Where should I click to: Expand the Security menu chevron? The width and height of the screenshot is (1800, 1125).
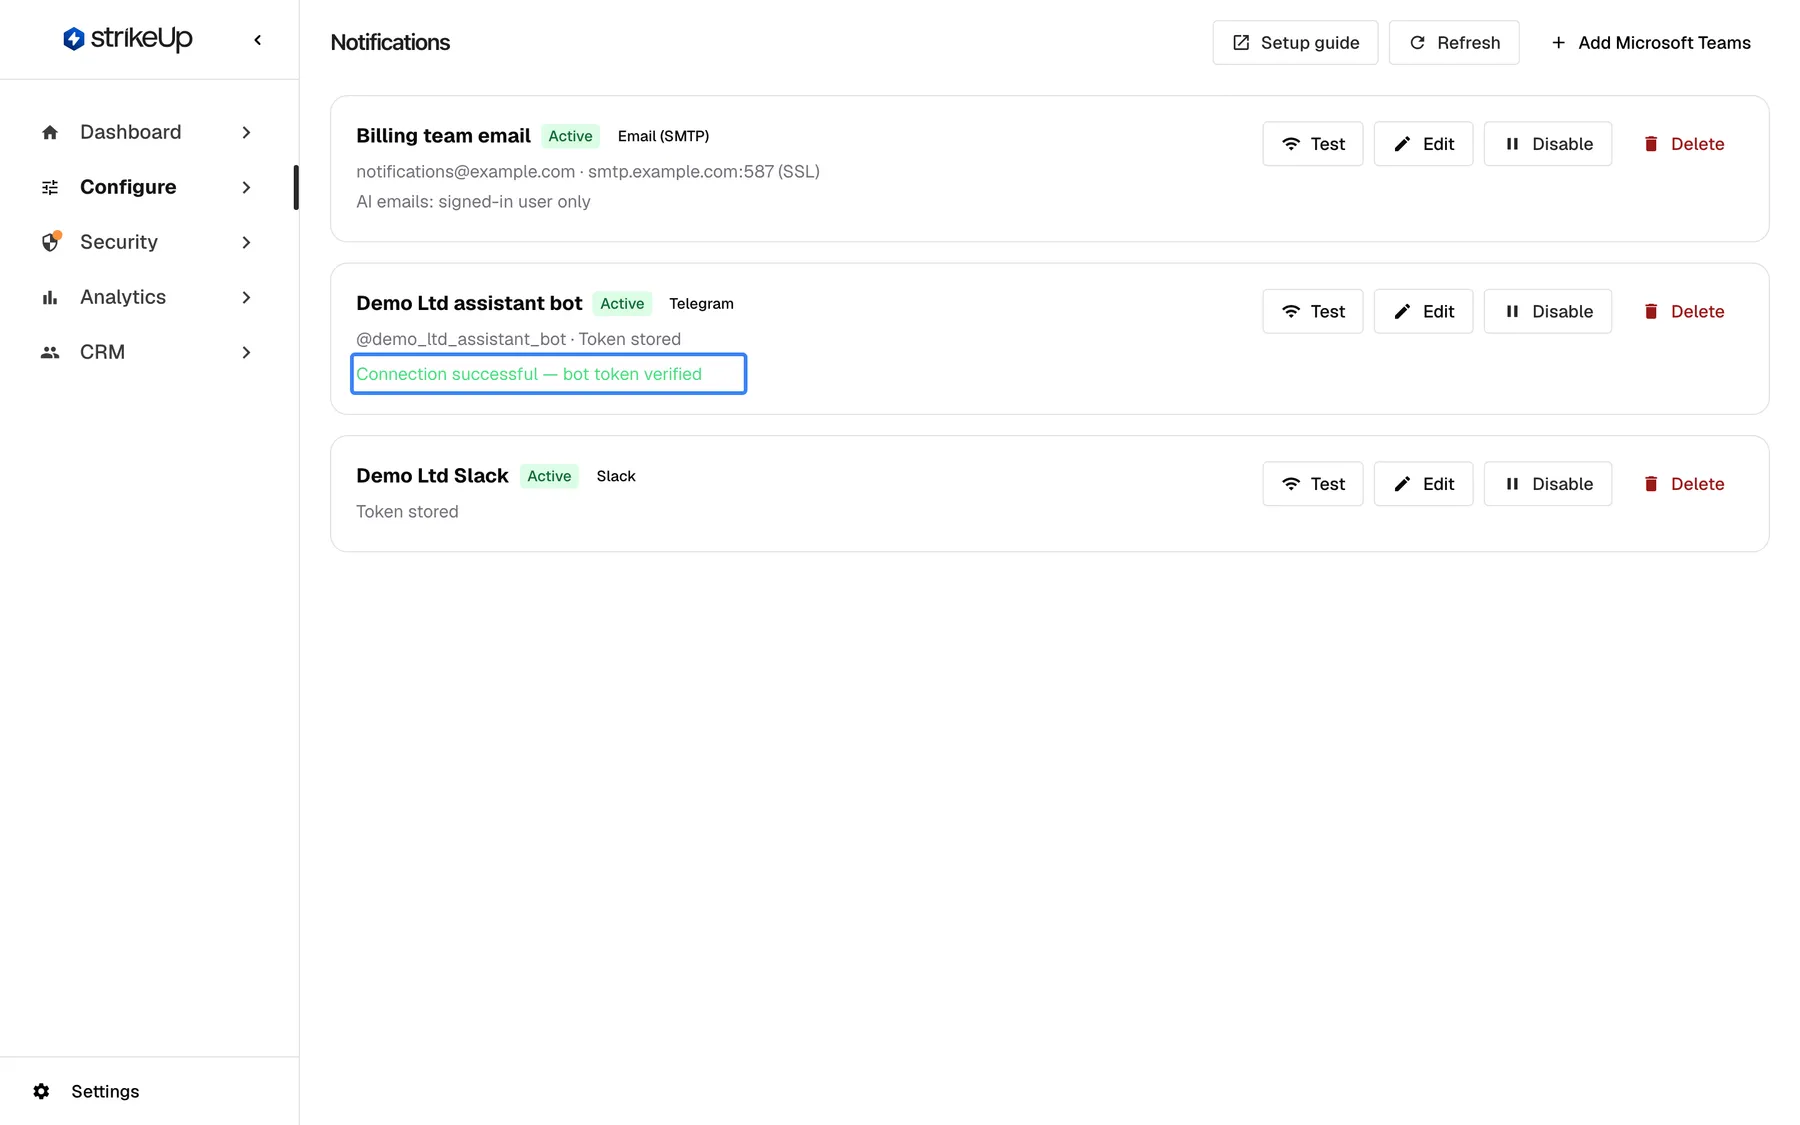click(246, 242)
